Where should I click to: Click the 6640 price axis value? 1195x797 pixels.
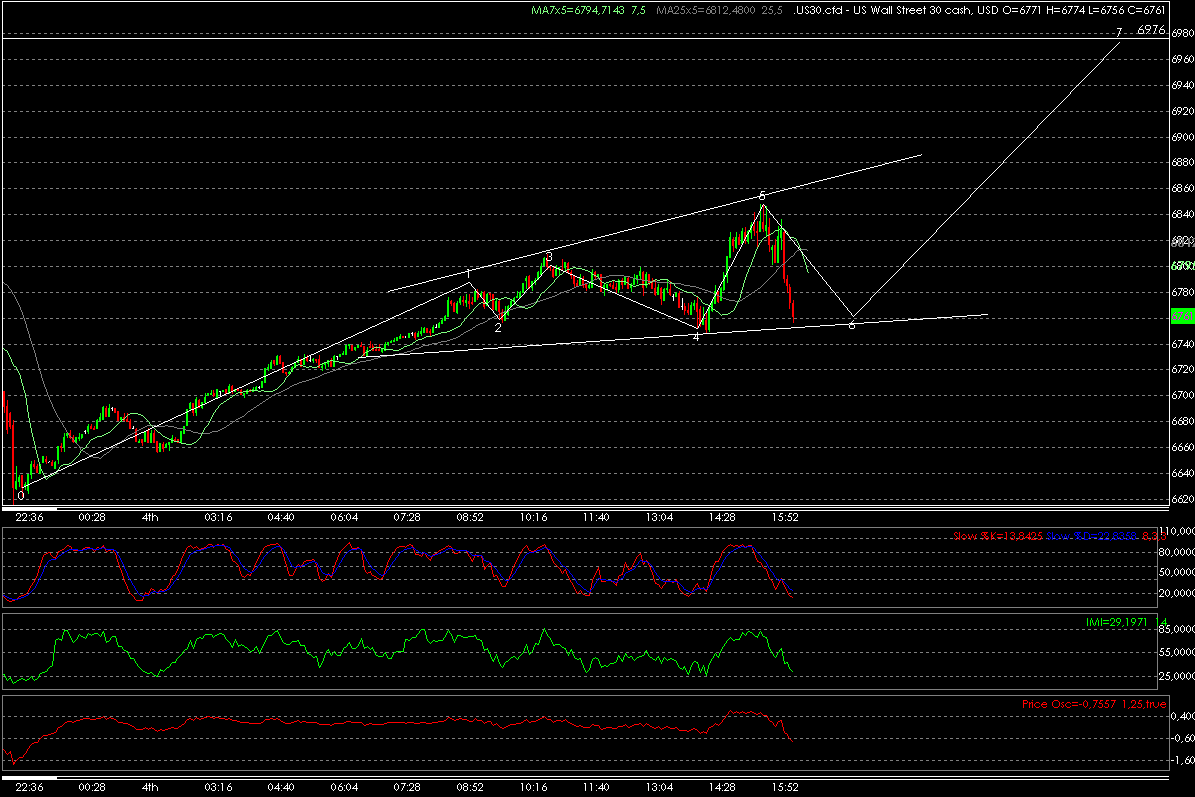click(1183, 473)
